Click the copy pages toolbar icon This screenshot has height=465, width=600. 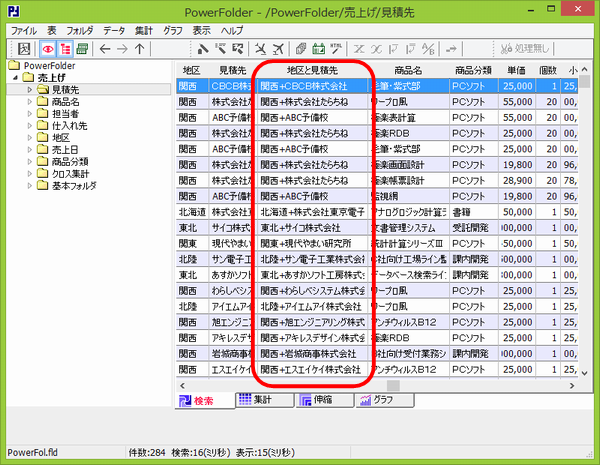coord(301,49)
